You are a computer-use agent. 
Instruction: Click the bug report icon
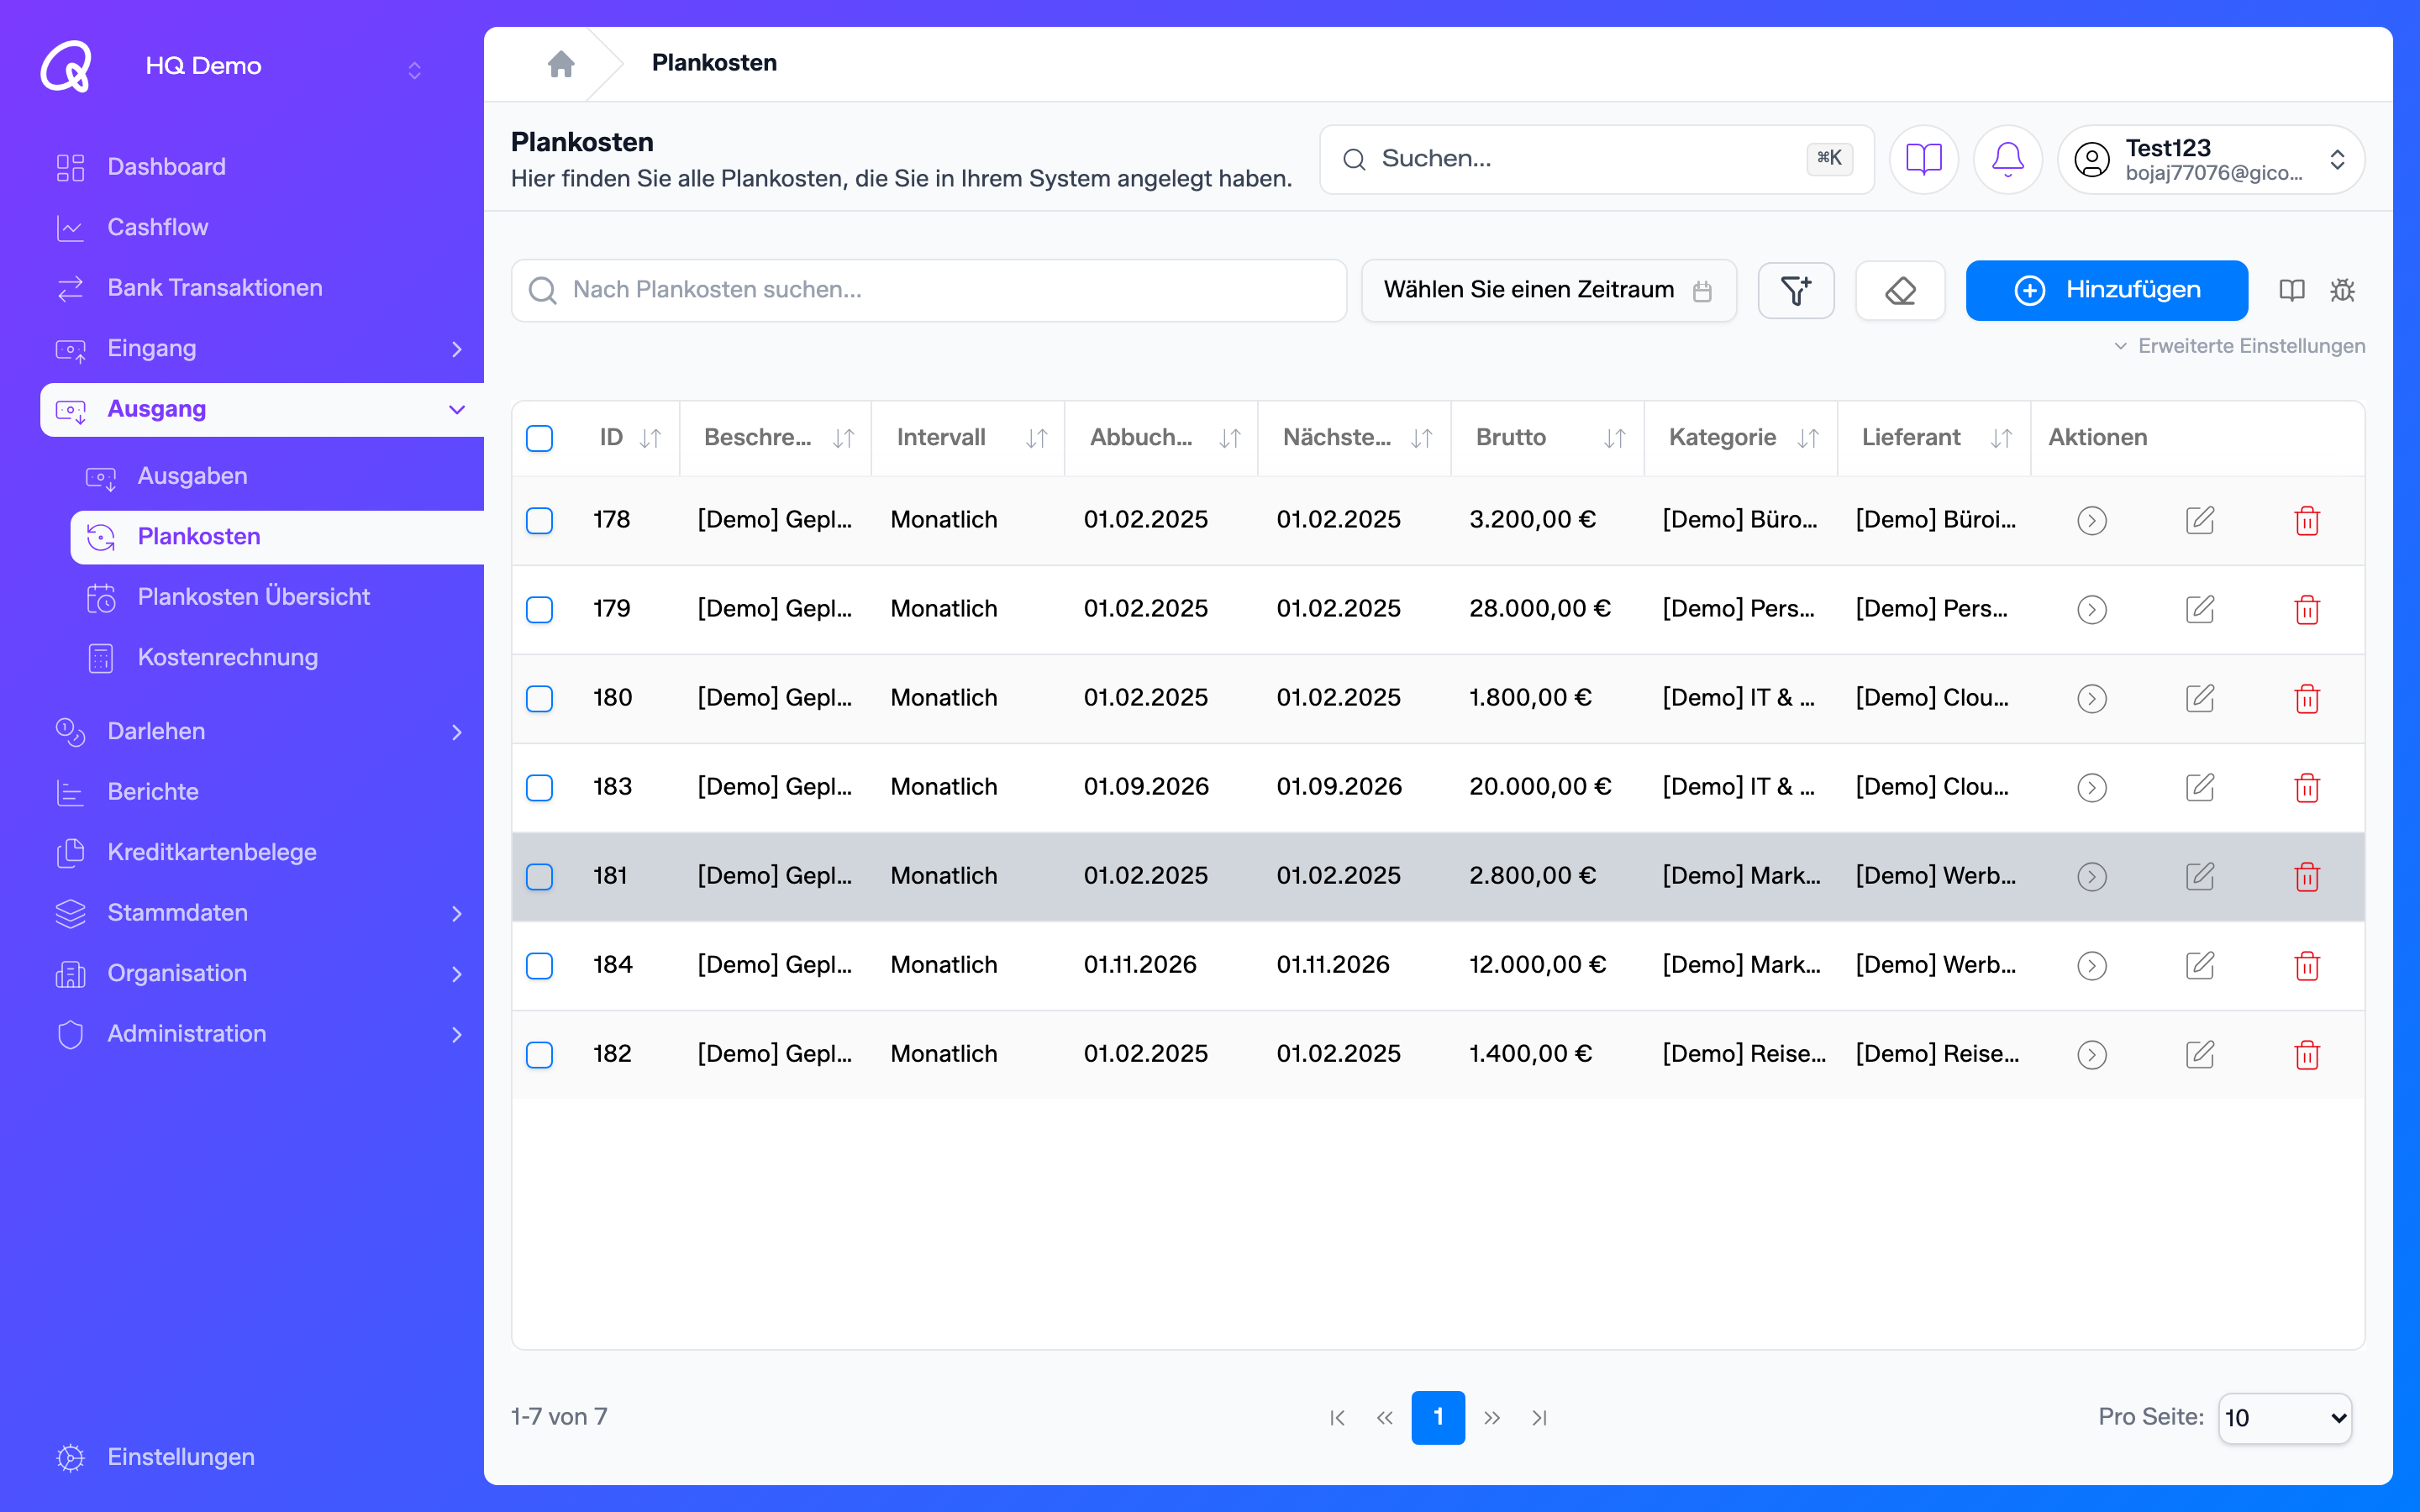pos(2342,290)
